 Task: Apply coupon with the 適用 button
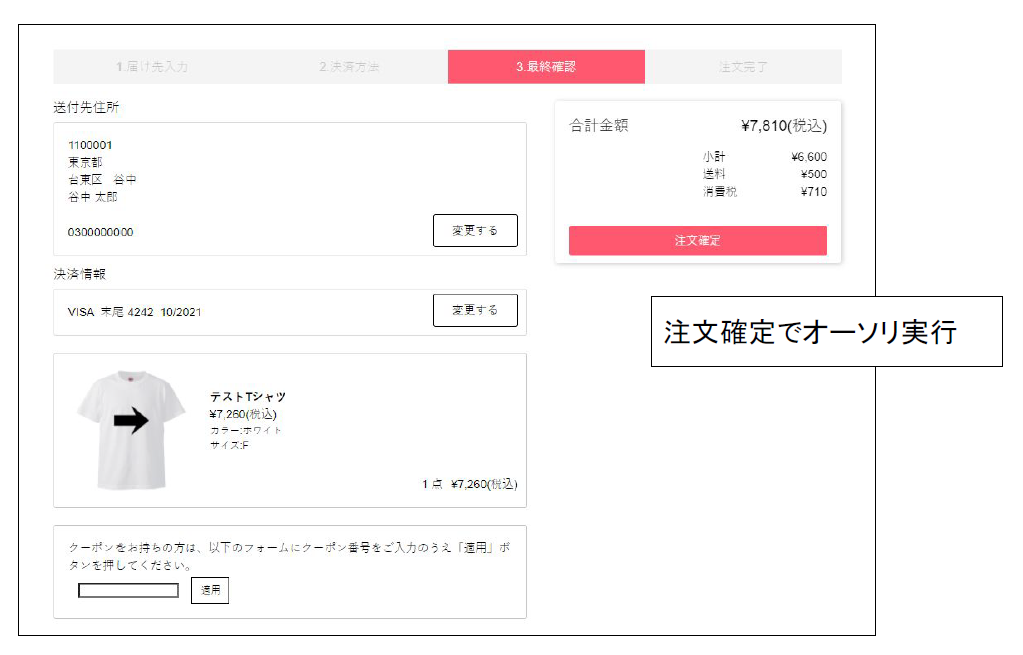click(x=209, y=590)
